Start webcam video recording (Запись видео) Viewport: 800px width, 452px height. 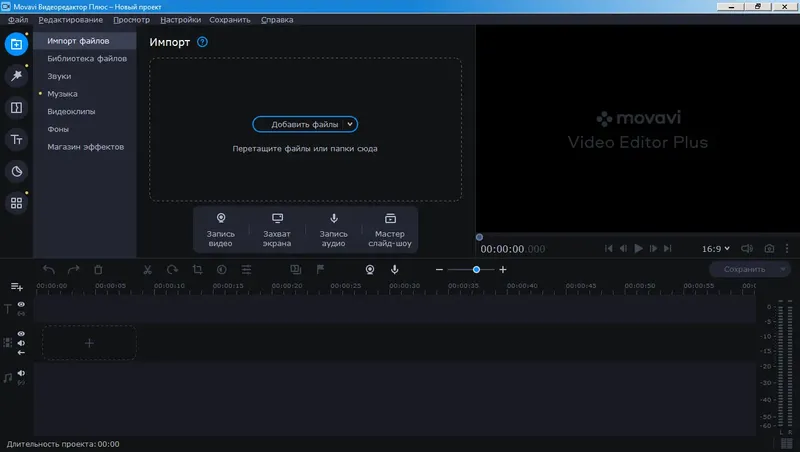[x=221, y=230]
